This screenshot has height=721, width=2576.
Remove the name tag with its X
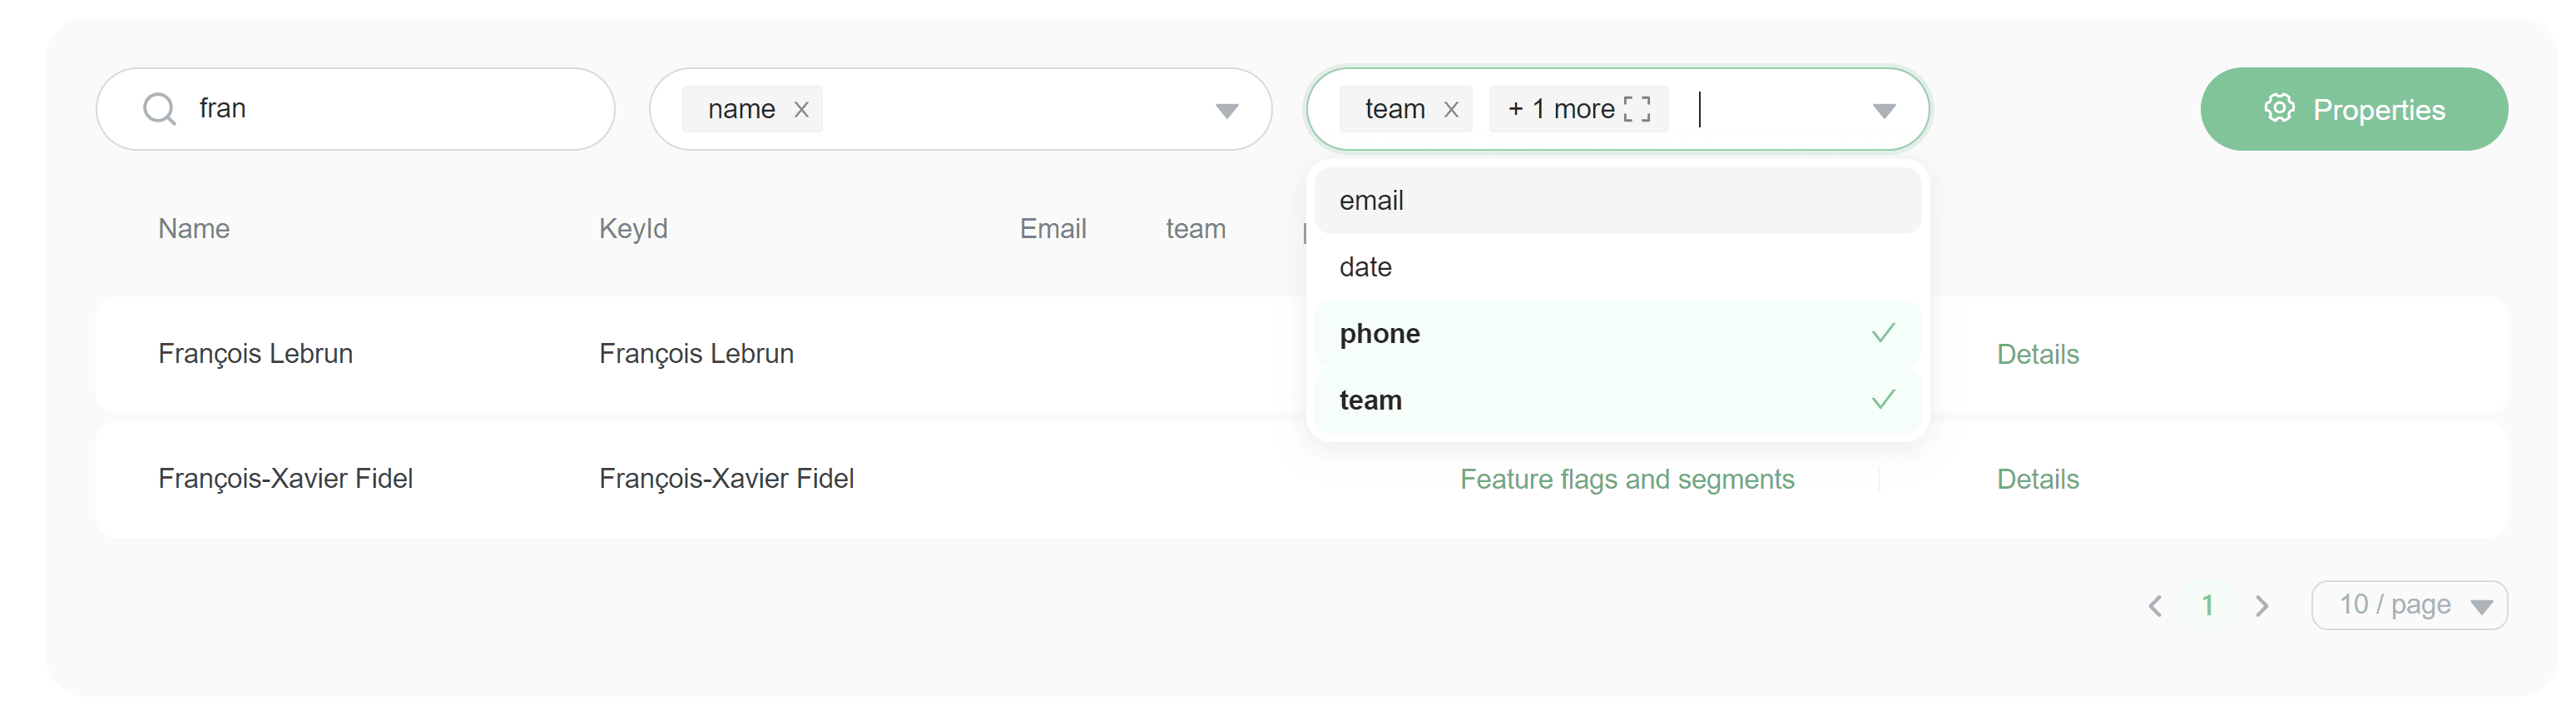801,110
